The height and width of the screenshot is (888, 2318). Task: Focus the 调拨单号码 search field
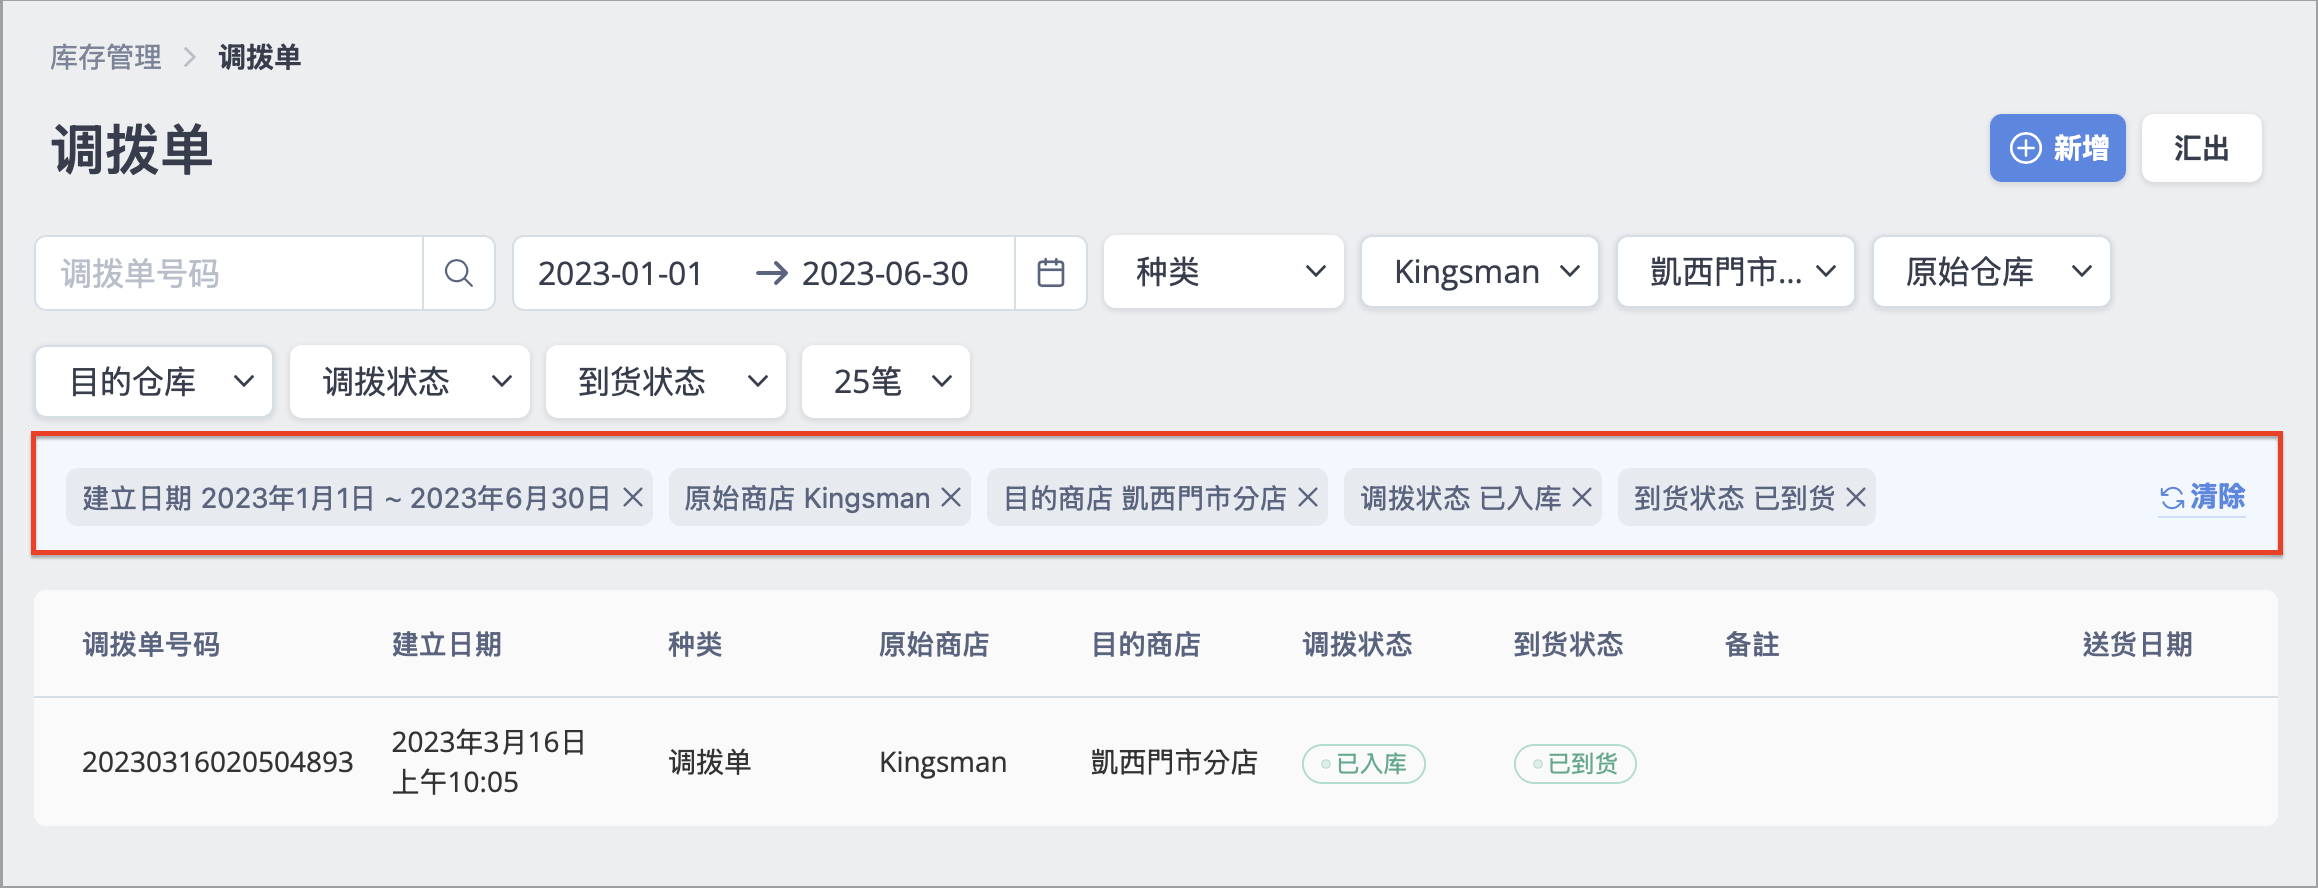[x=230, y=273]
